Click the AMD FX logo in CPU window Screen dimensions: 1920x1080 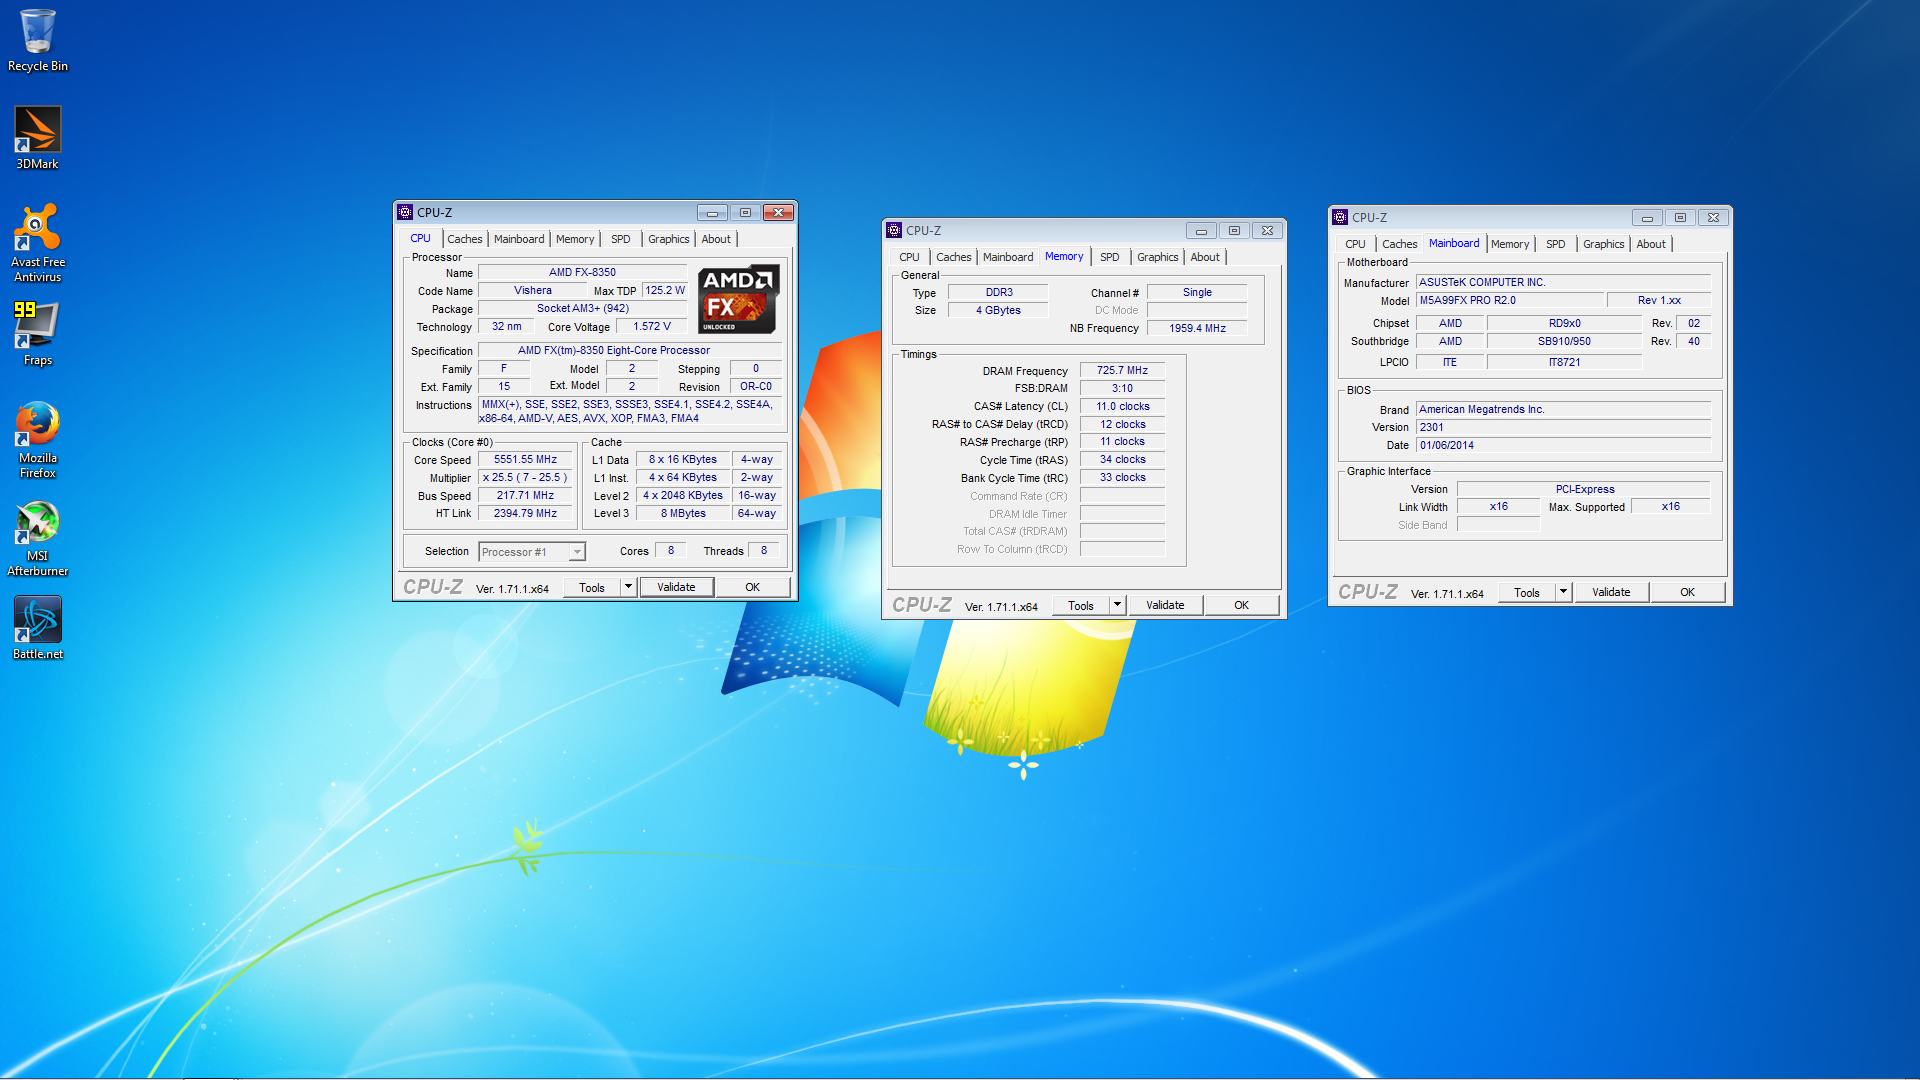click(737, 299)
